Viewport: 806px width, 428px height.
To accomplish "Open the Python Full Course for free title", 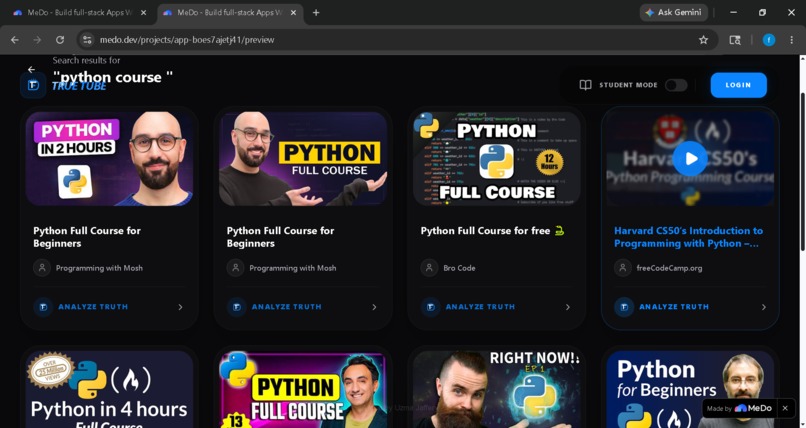I will 492,231.
